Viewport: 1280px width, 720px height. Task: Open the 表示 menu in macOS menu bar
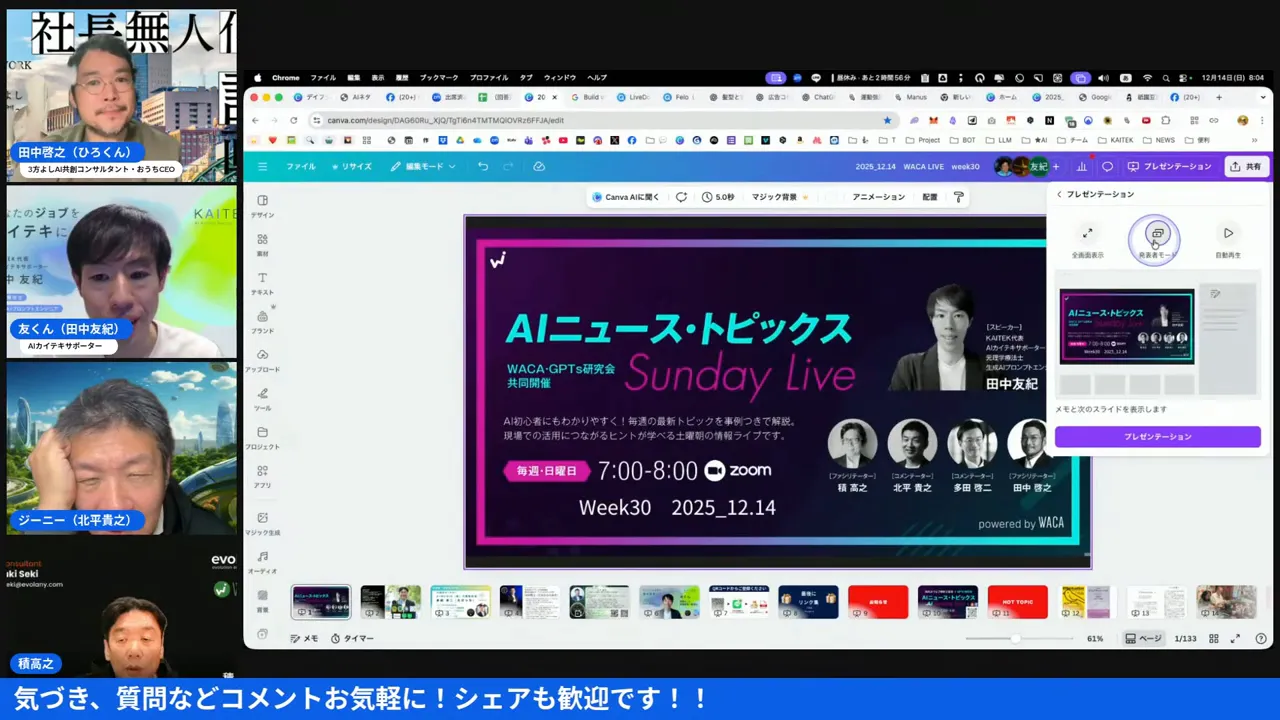376,77
